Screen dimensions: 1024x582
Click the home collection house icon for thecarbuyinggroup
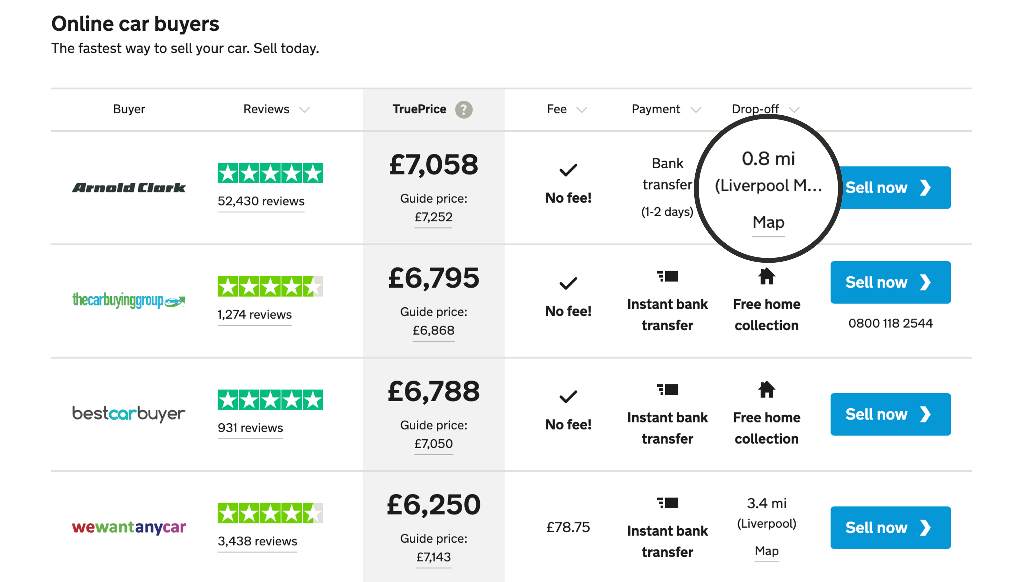[767, 277]
